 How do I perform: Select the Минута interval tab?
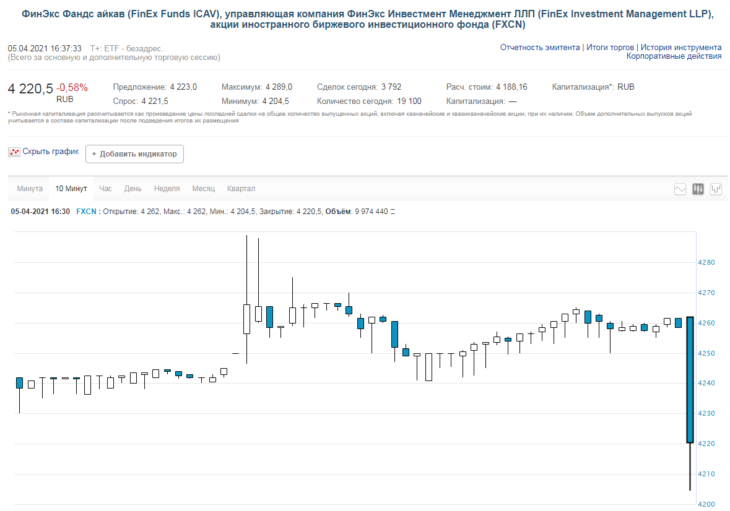[x=29, y=188]
